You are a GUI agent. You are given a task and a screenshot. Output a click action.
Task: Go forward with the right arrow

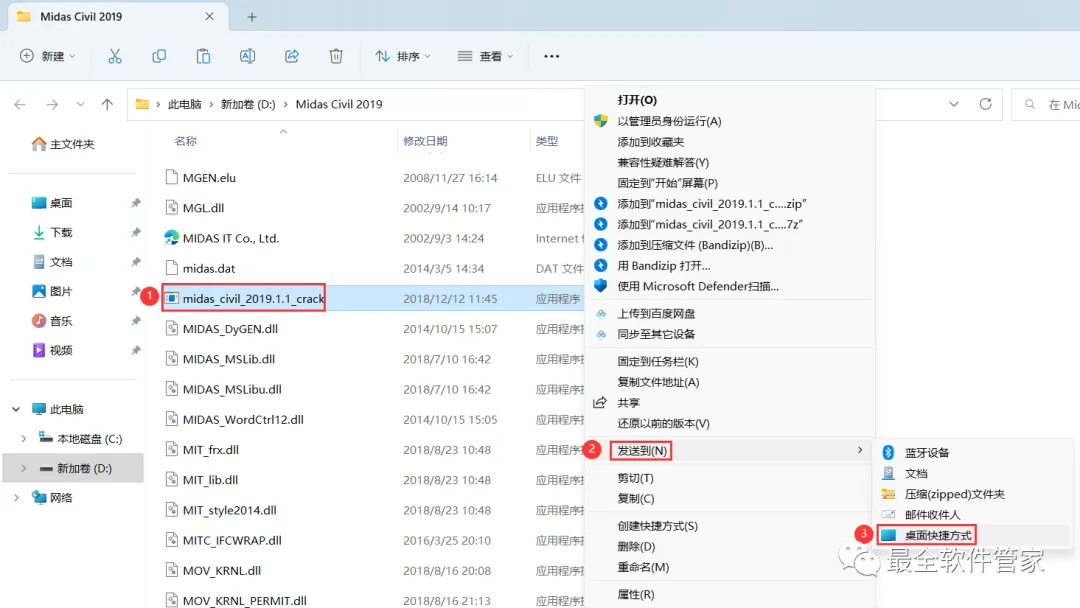(52, 105)
